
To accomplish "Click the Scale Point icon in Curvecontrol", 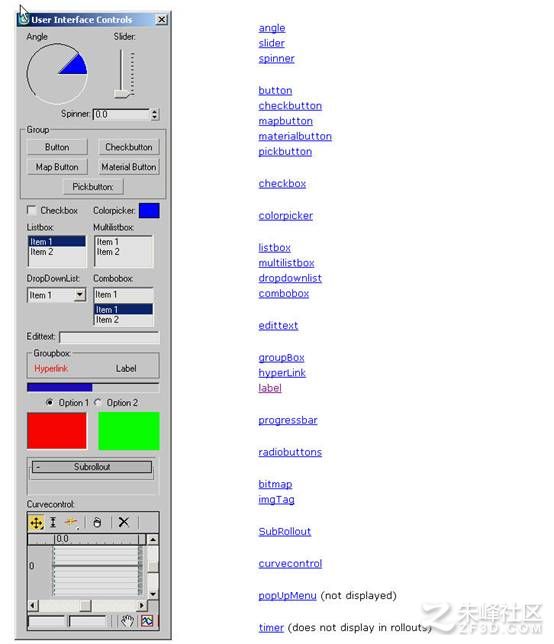I will point(53,522).
